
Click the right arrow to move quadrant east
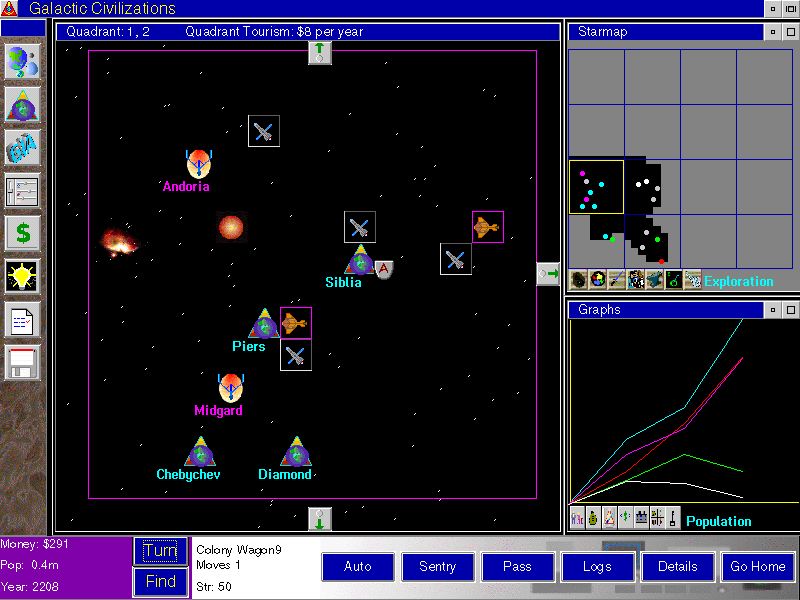point(548,274)
